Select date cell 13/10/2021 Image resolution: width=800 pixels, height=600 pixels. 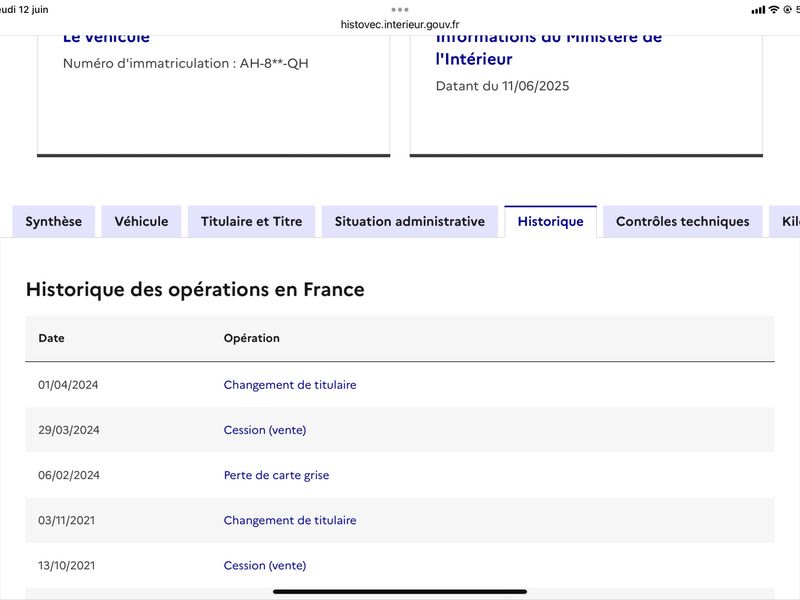click(66, 565)
